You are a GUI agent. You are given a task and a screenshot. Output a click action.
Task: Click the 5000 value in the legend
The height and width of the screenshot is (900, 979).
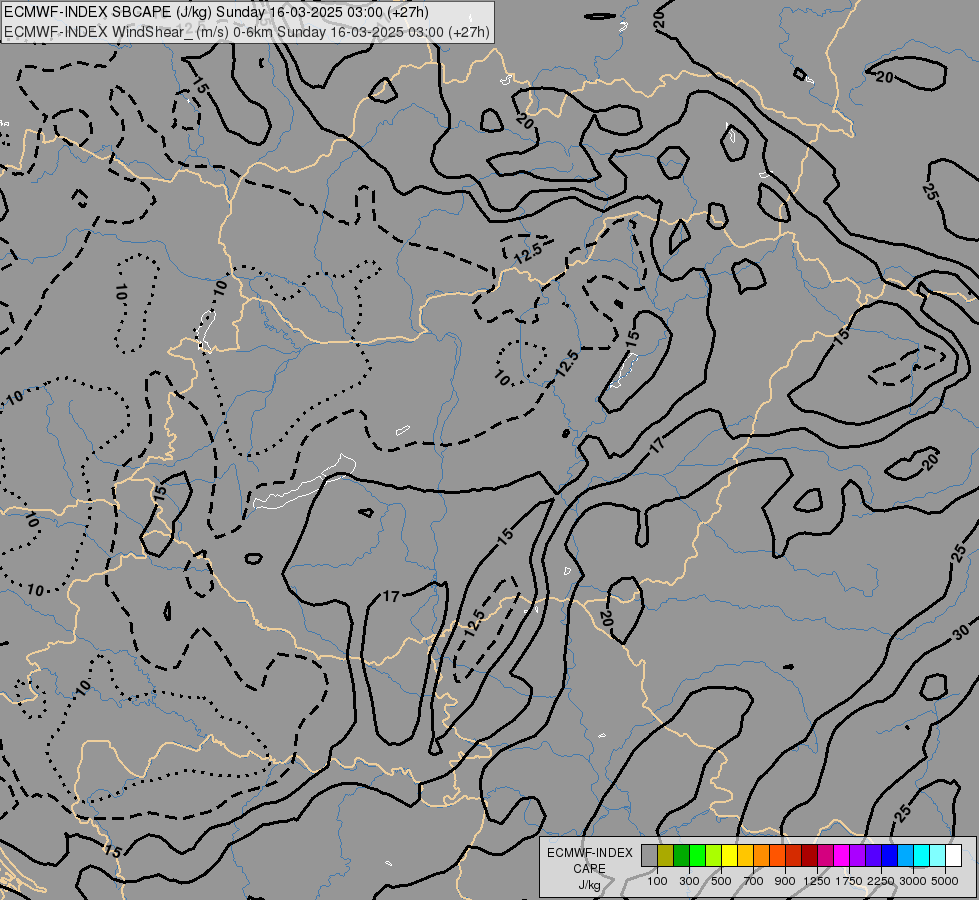point(945,881)
